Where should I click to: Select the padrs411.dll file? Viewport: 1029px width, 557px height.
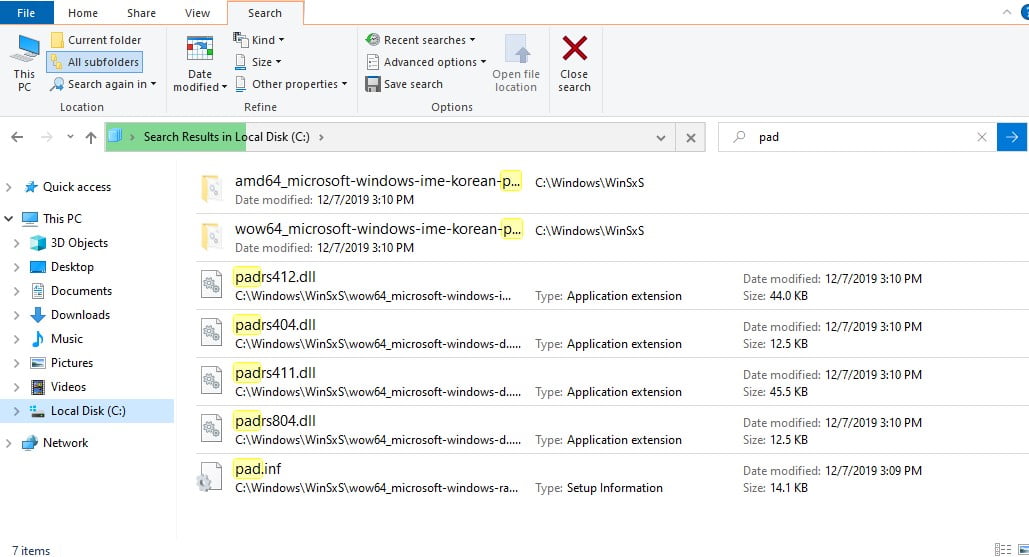[x=612, y=381]
